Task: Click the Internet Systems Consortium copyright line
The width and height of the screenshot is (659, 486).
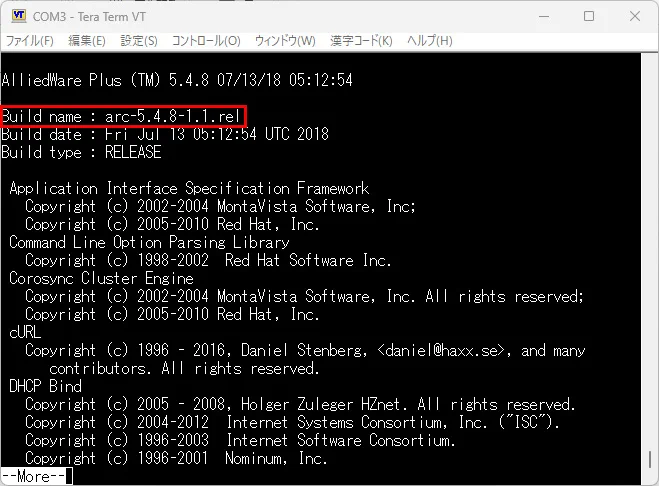Action: click(293, 422)
